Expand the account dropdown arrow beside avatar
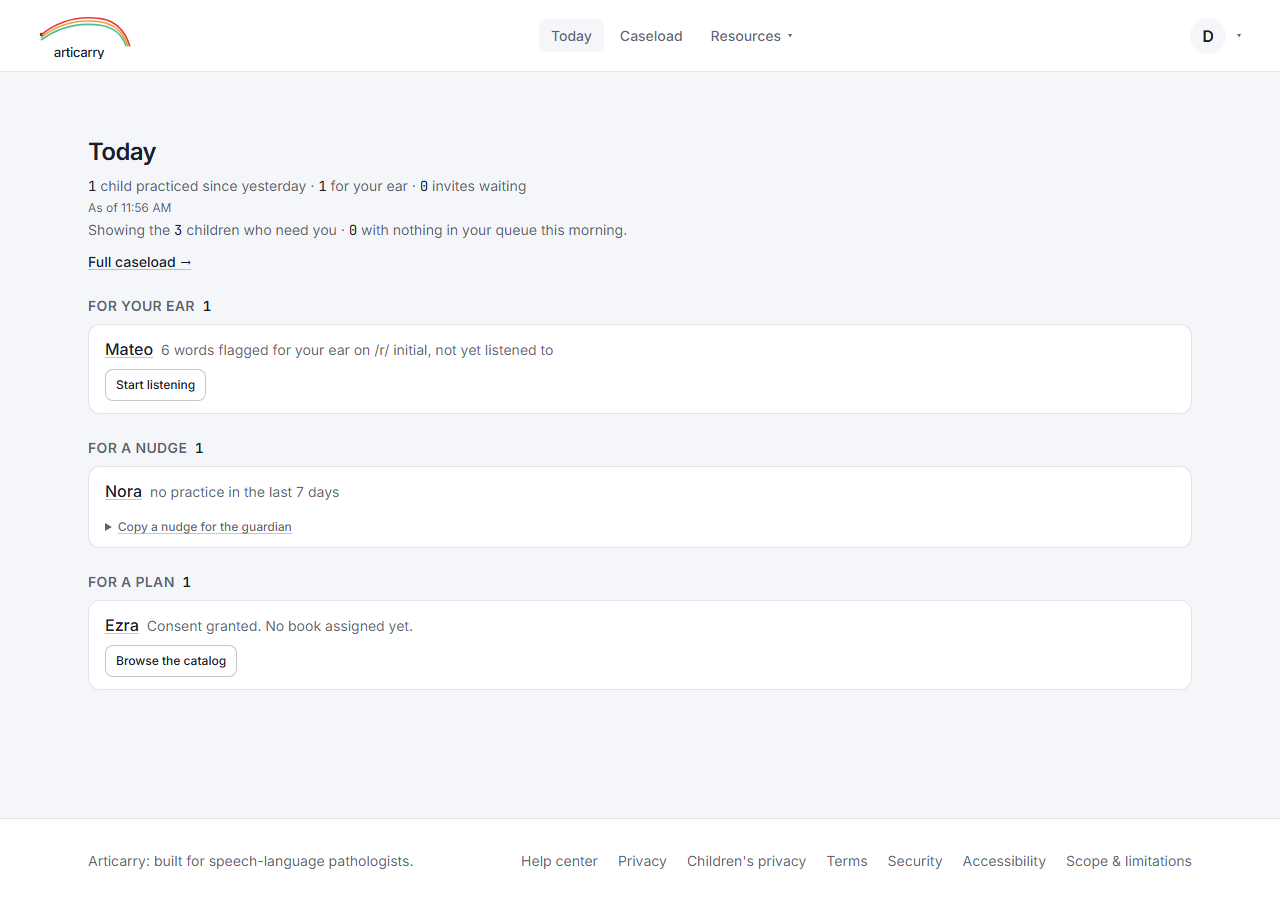Screen dimensions: 1280x903 point(1239,36)
